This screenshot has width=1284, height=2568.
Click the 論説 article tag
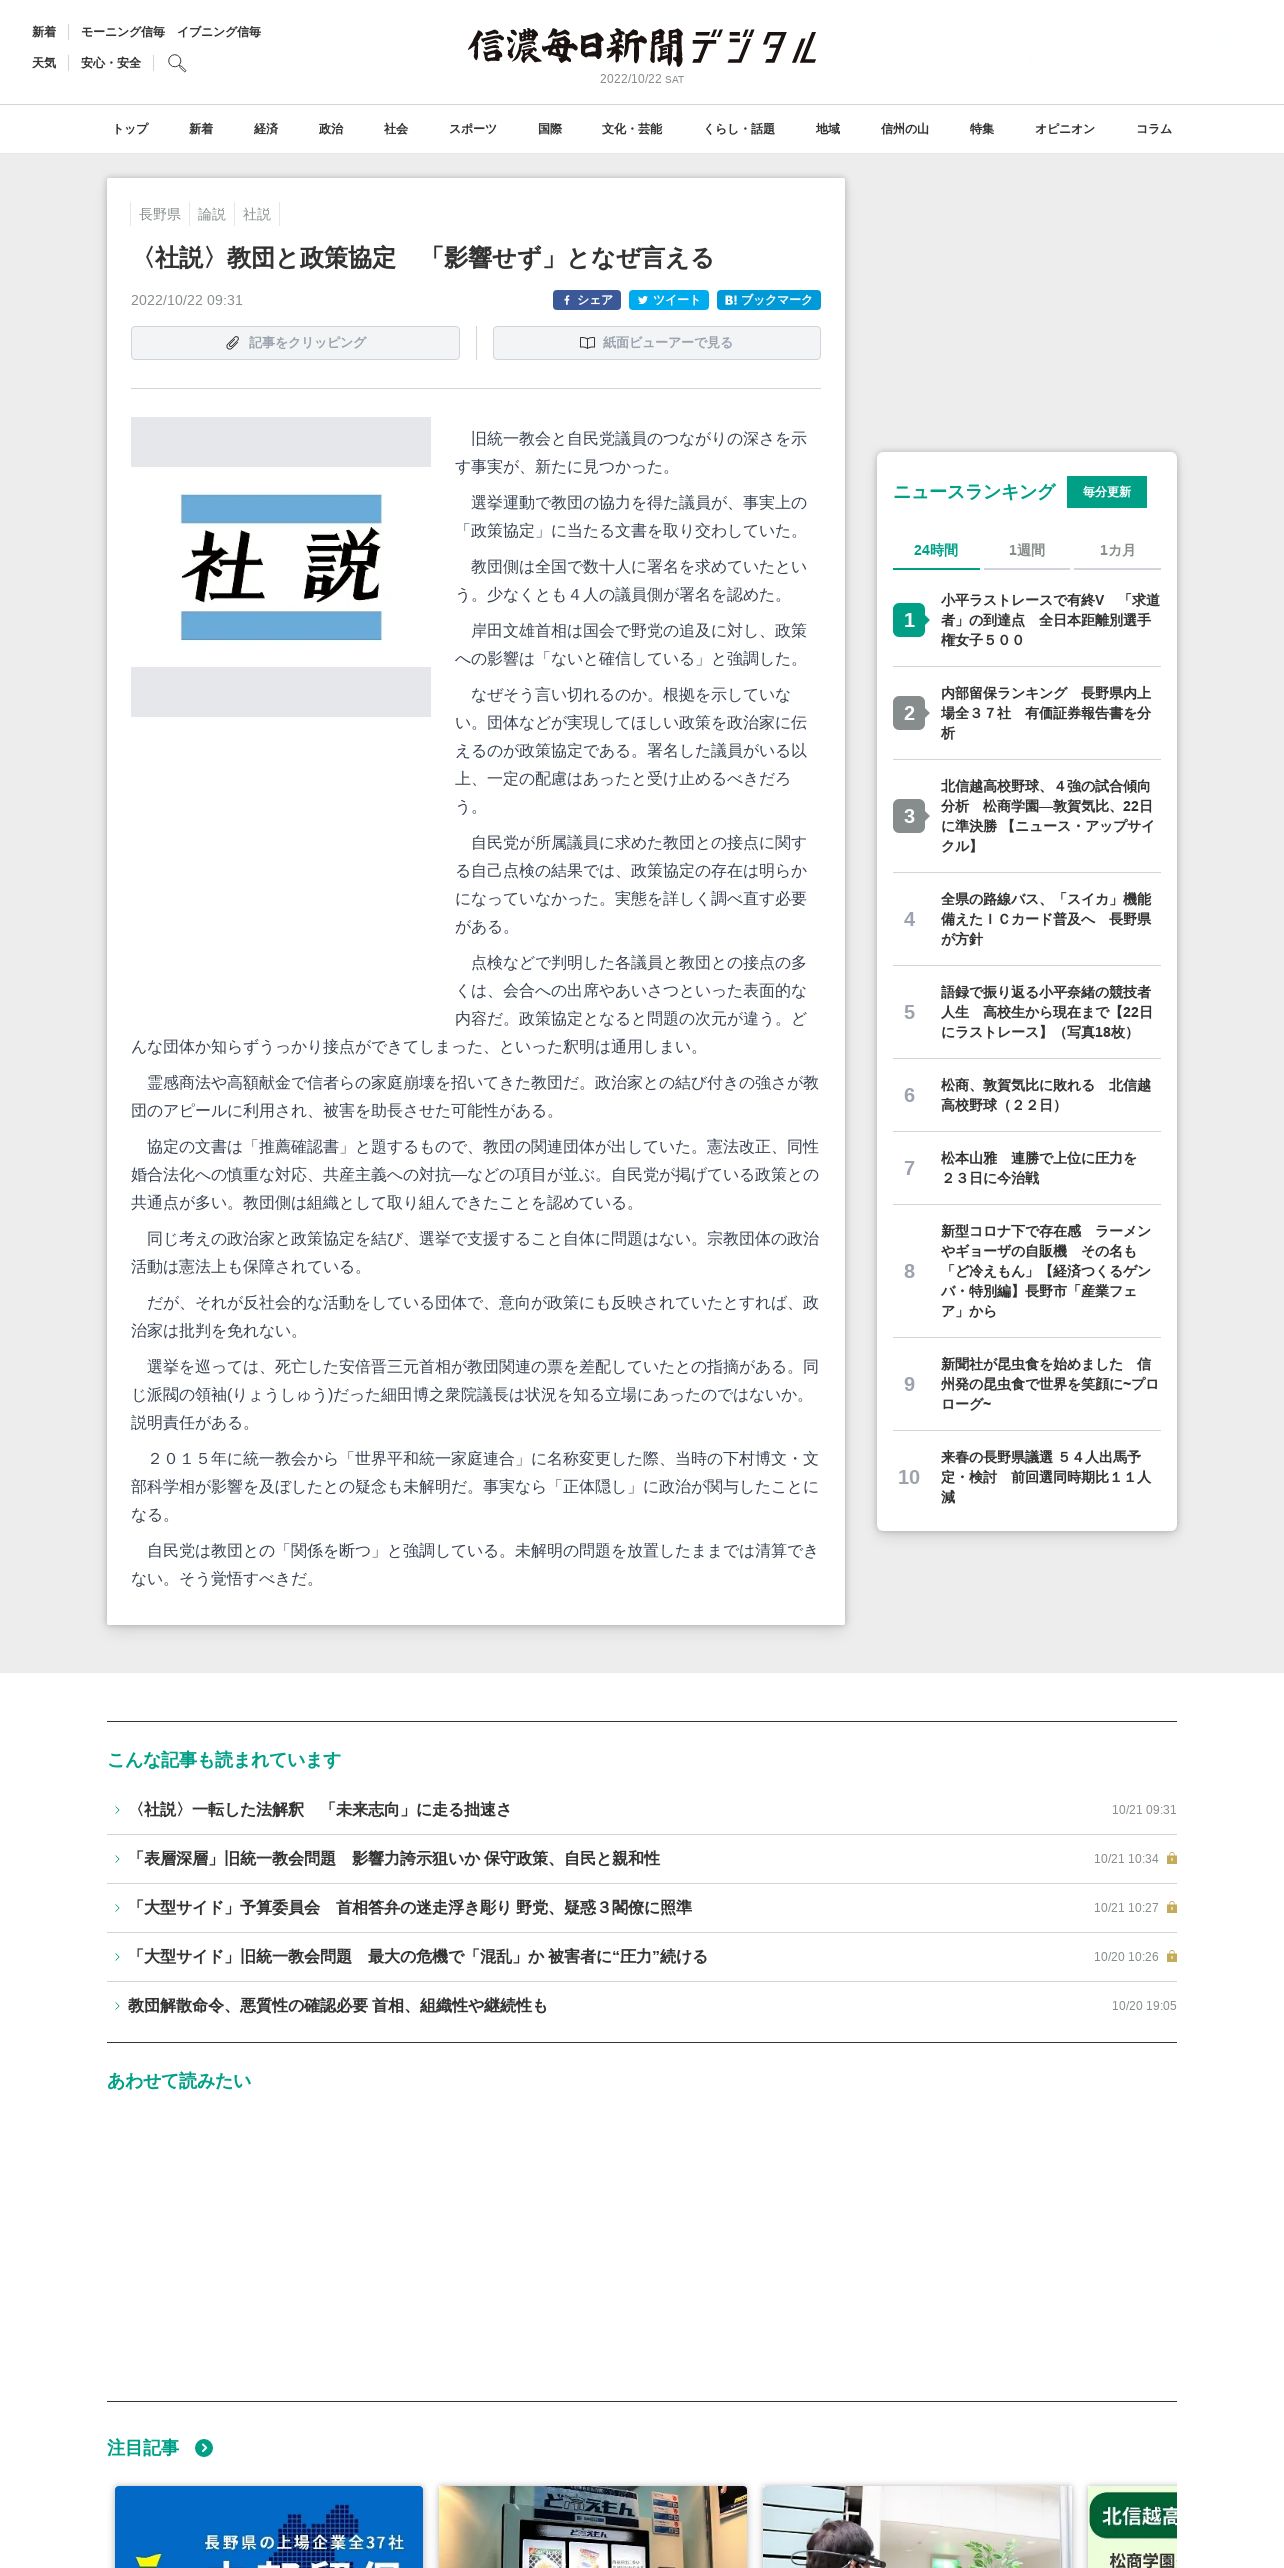211,214
